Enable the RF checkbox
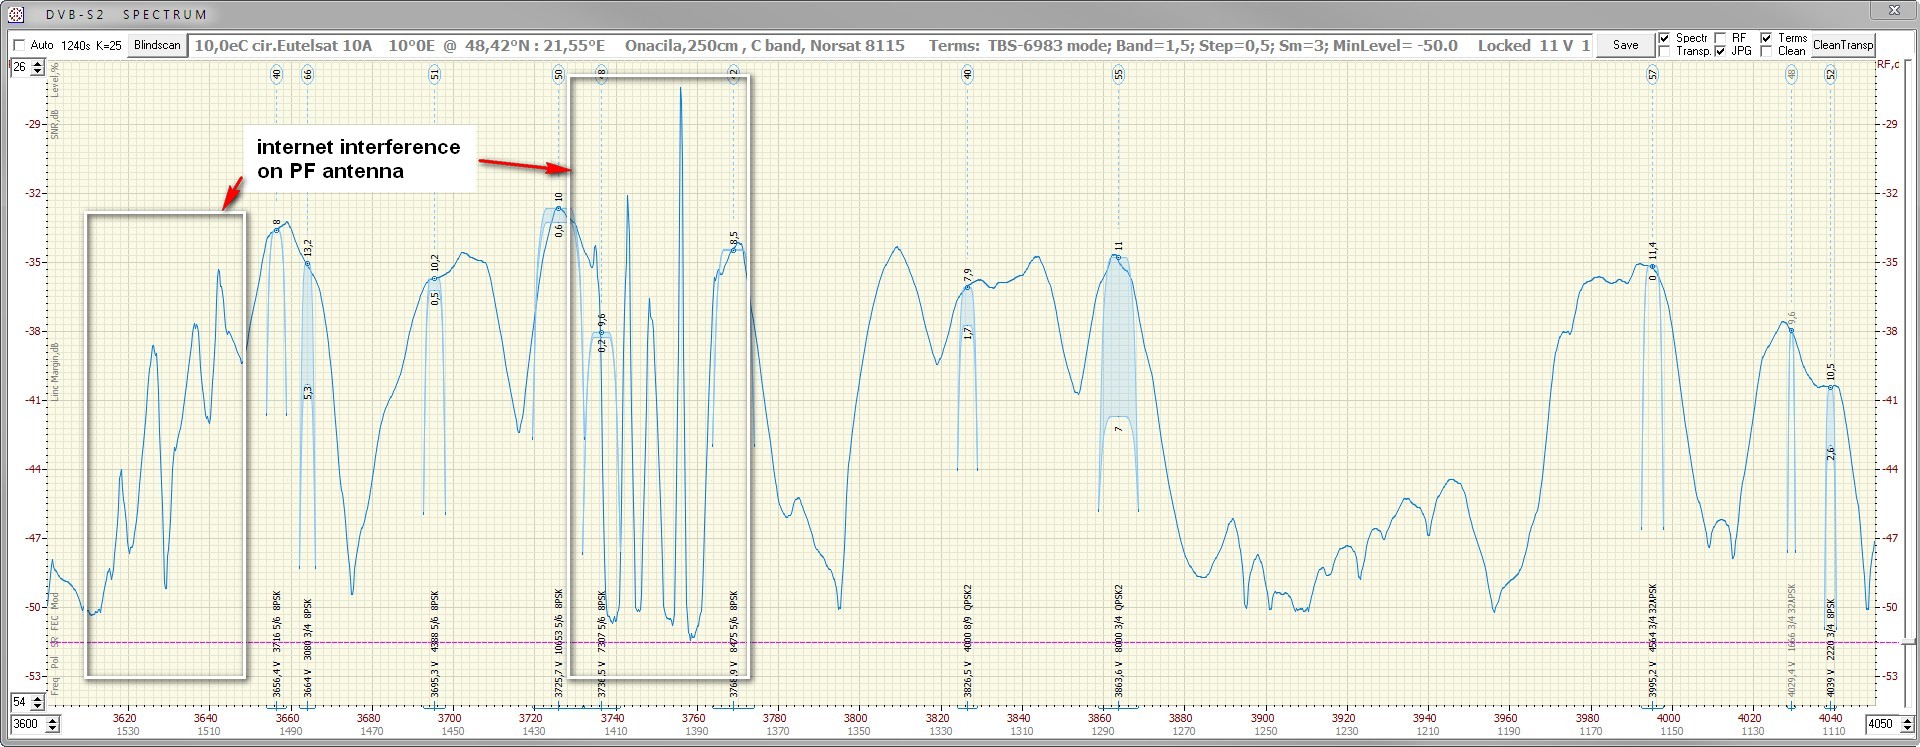The width and height of the screenshot is (1920, 747). (x=1720, y=38)
